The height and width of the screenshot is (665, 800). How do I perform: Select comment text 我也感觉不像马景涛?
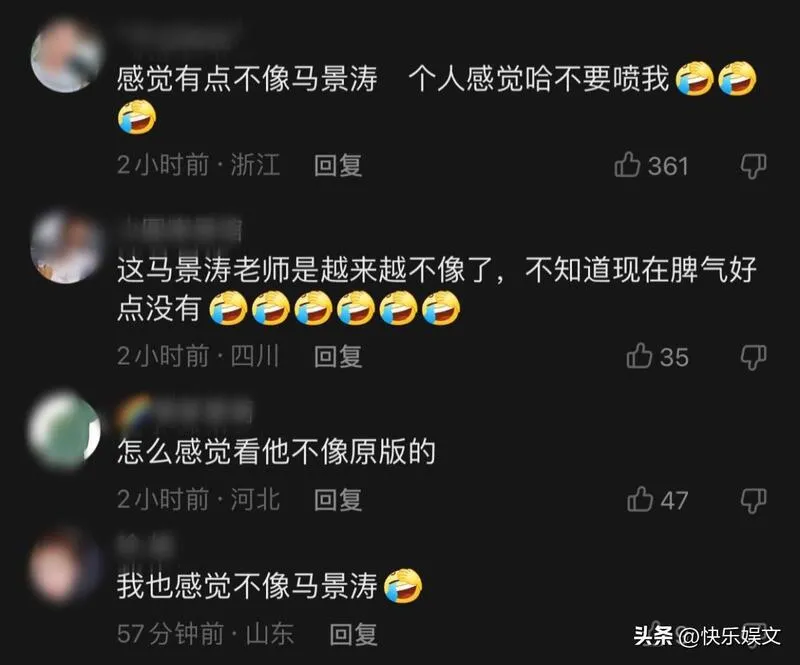coord(247,585)
